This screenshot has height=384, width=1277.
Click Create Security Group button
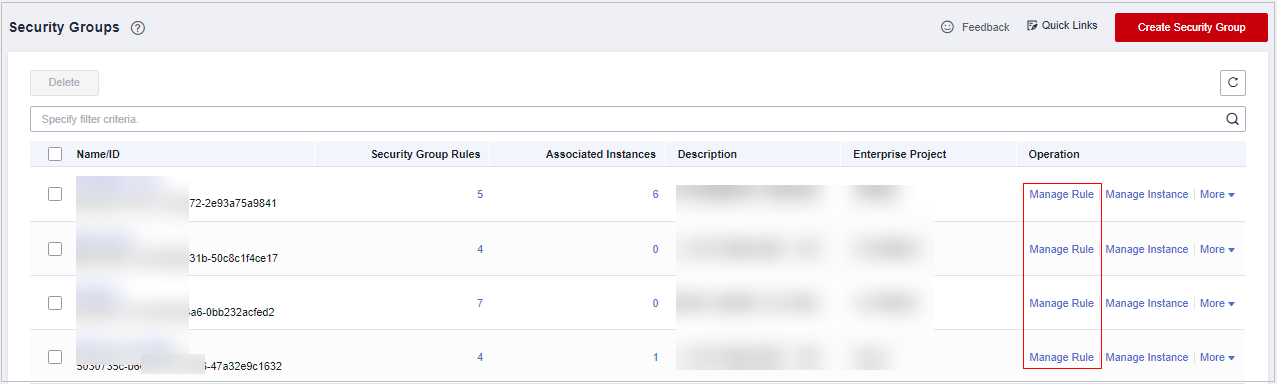point(1191,27)
